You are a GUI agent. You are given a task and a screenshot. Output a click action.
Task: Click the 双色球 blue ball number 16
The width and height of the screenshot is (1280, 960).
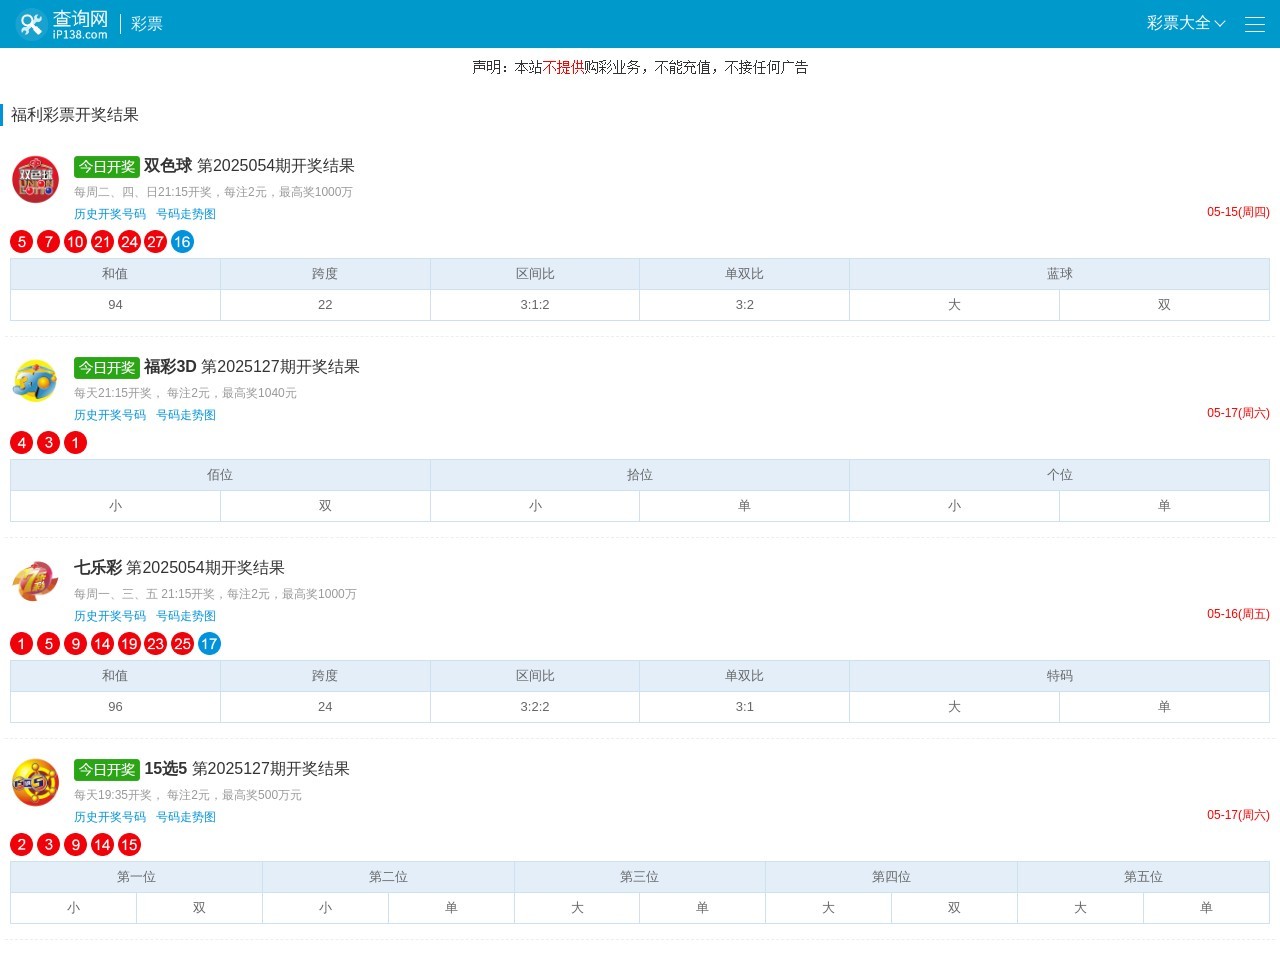coord(182,242)
